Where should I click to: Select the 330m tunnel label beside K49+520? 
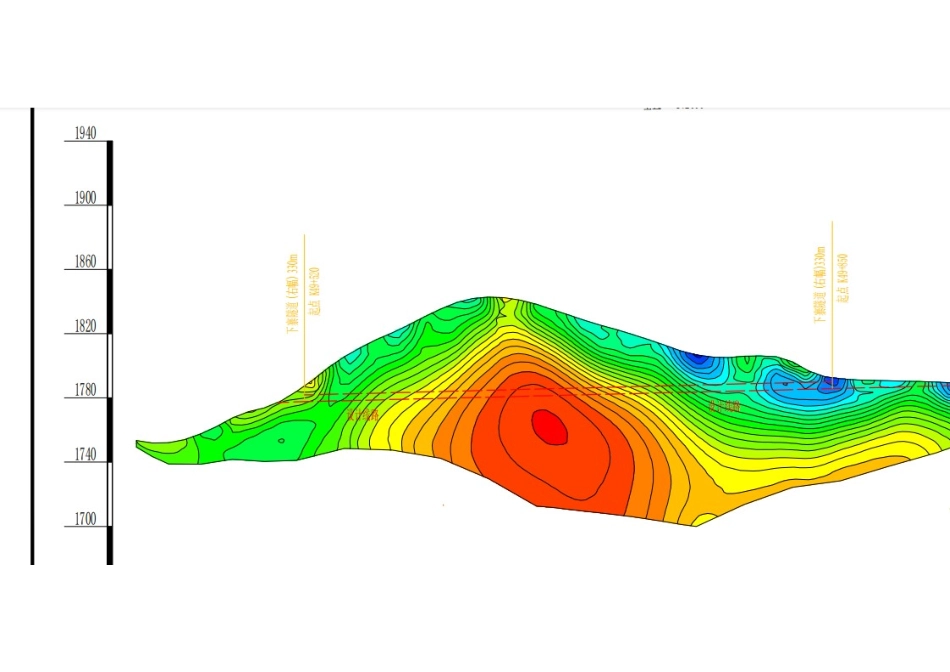293,294
